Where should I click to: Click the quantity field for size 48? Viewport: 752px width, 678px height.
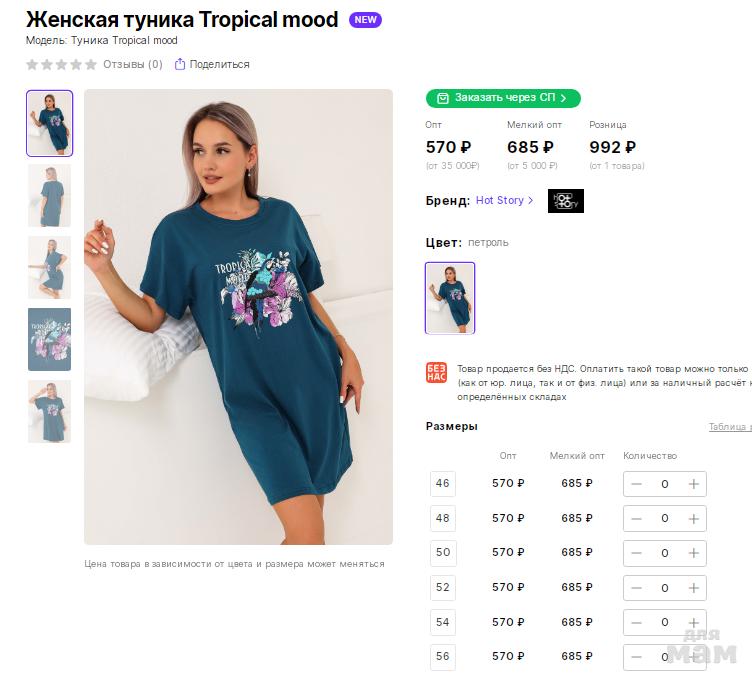tap(664, 518)
